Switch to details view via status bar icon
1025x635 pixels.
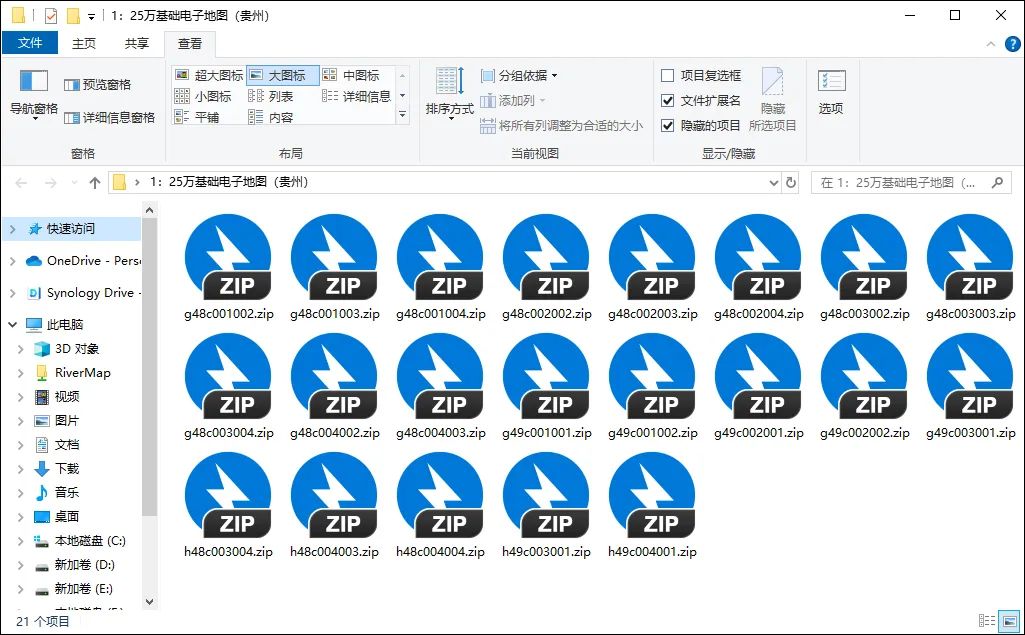coord(986,621)
